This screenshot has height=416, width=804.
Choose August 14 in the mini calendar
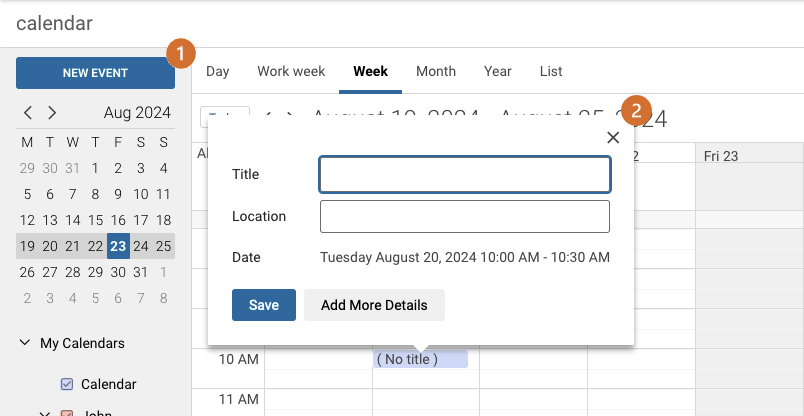point(73,220)
